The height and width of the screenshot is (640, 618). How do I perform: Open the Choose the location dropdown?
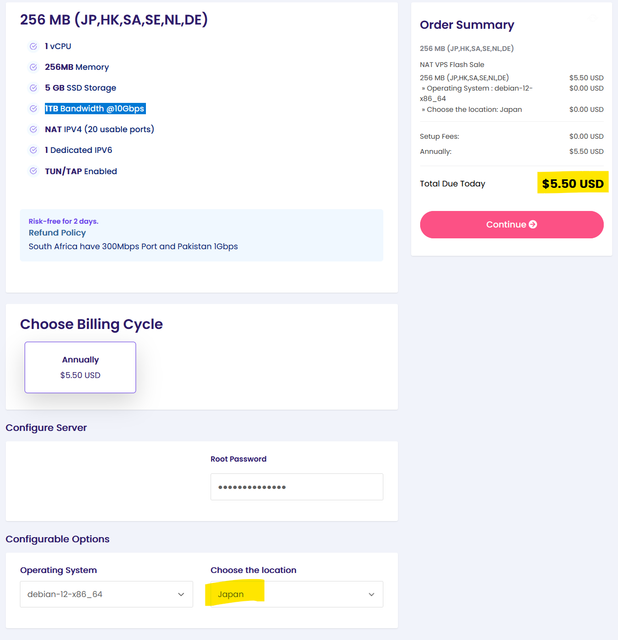tap(297, 594)
